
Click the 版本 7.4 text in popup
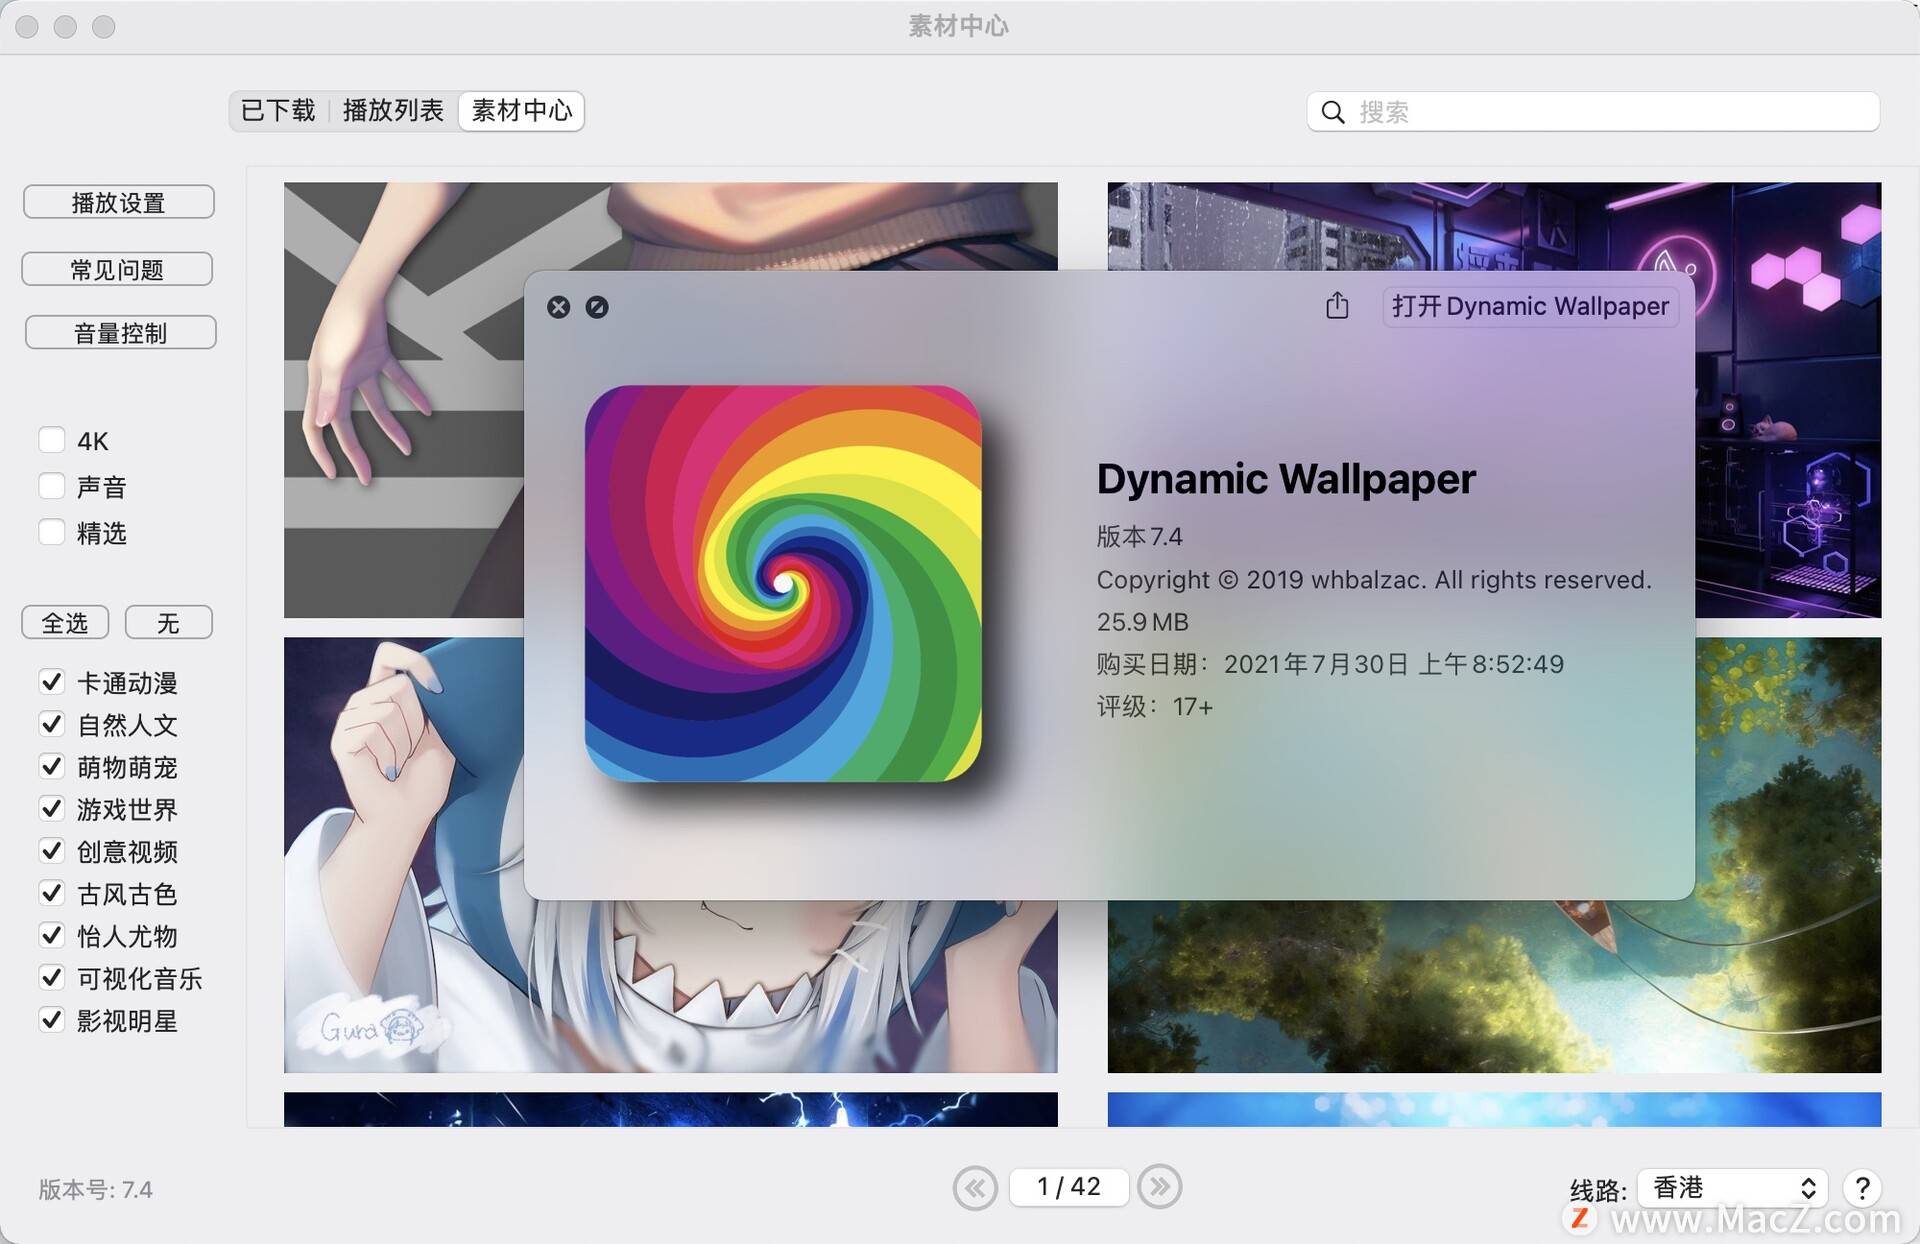pyautogui.click(x=1139, y=537)
